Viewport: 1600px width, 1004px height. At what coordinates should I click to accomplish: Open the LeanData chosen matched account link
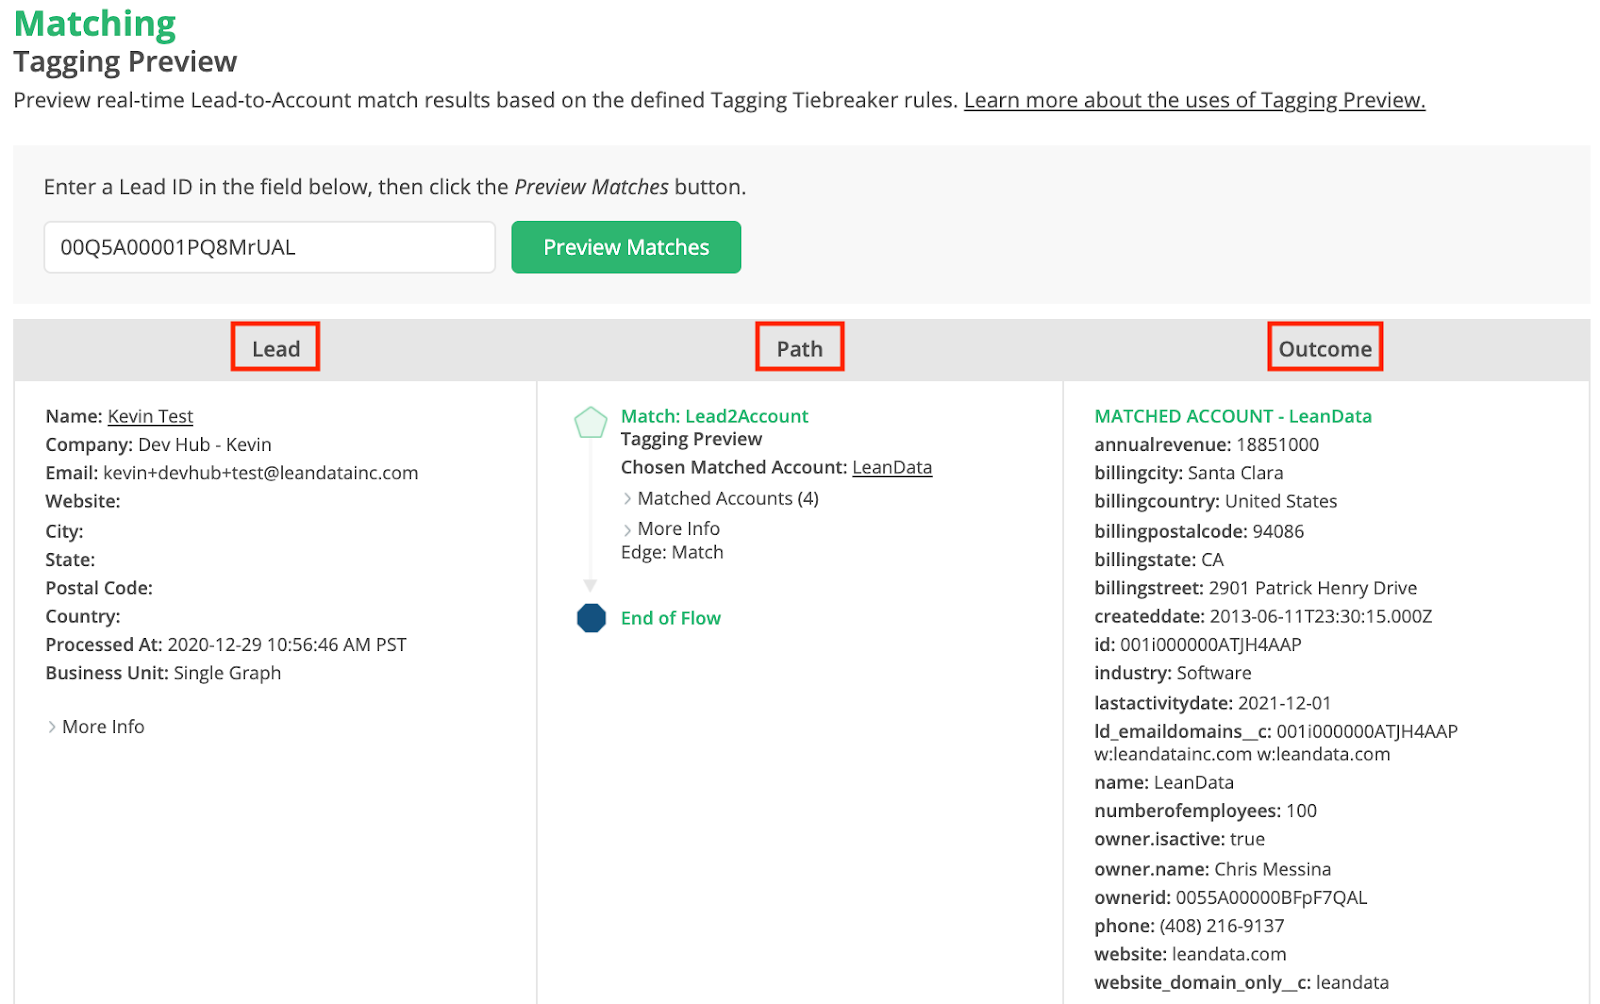(x=892, y=467)
